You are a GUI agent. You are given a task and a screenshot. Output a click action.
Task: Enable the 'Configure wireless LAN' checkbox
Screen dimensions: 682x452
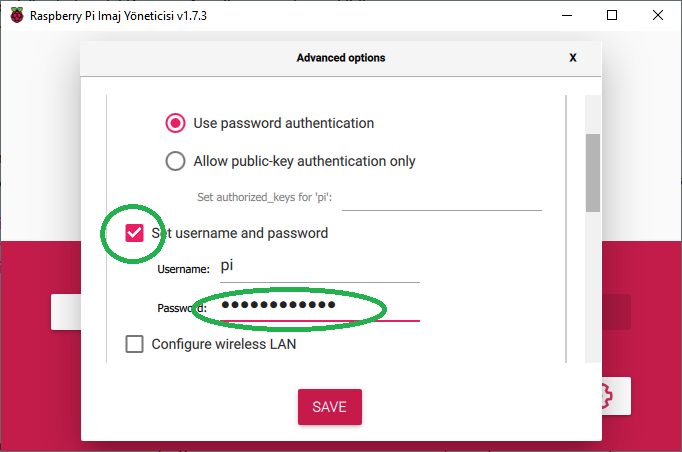click(135, 344)
